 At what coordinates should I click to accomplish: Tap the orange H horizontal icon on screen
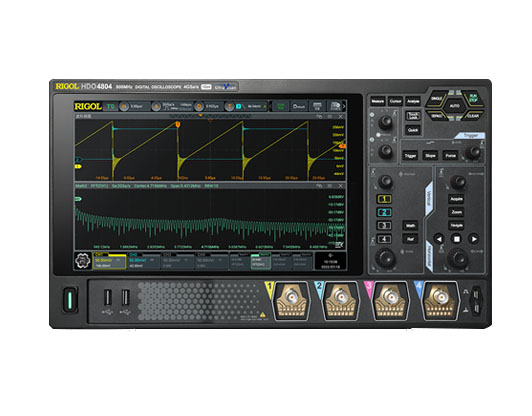124,107
